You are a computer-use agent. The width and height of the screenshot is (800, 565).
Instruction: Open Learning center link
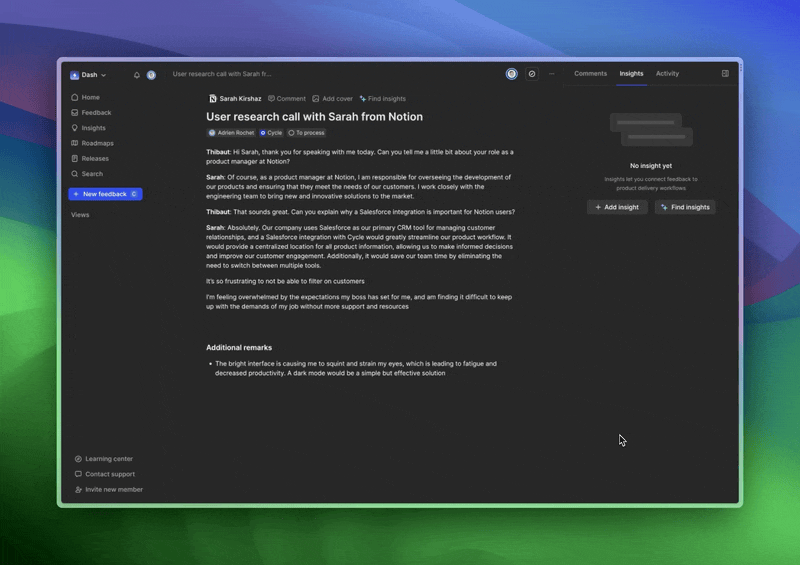pyautogui.click(x=104, y=459)
